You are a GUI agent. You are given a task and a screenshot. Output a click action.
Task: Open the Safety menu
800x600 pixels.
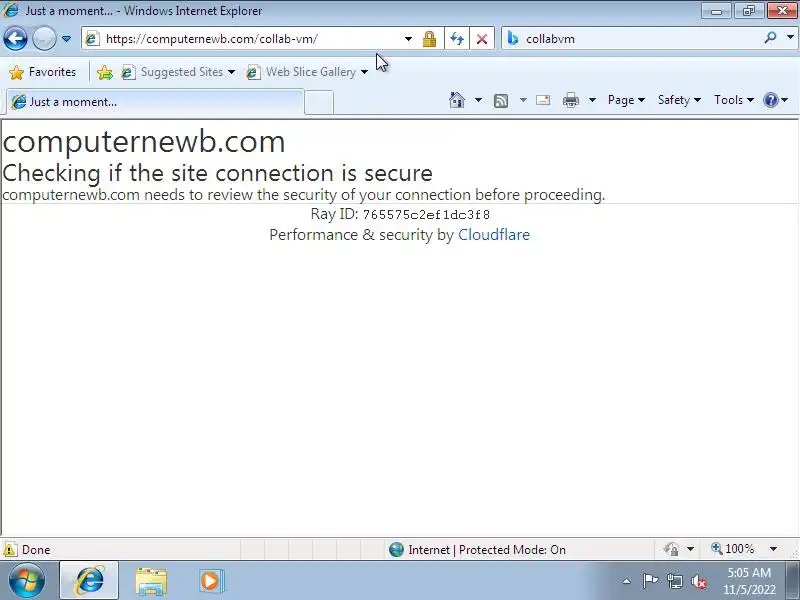coord(679,100)
